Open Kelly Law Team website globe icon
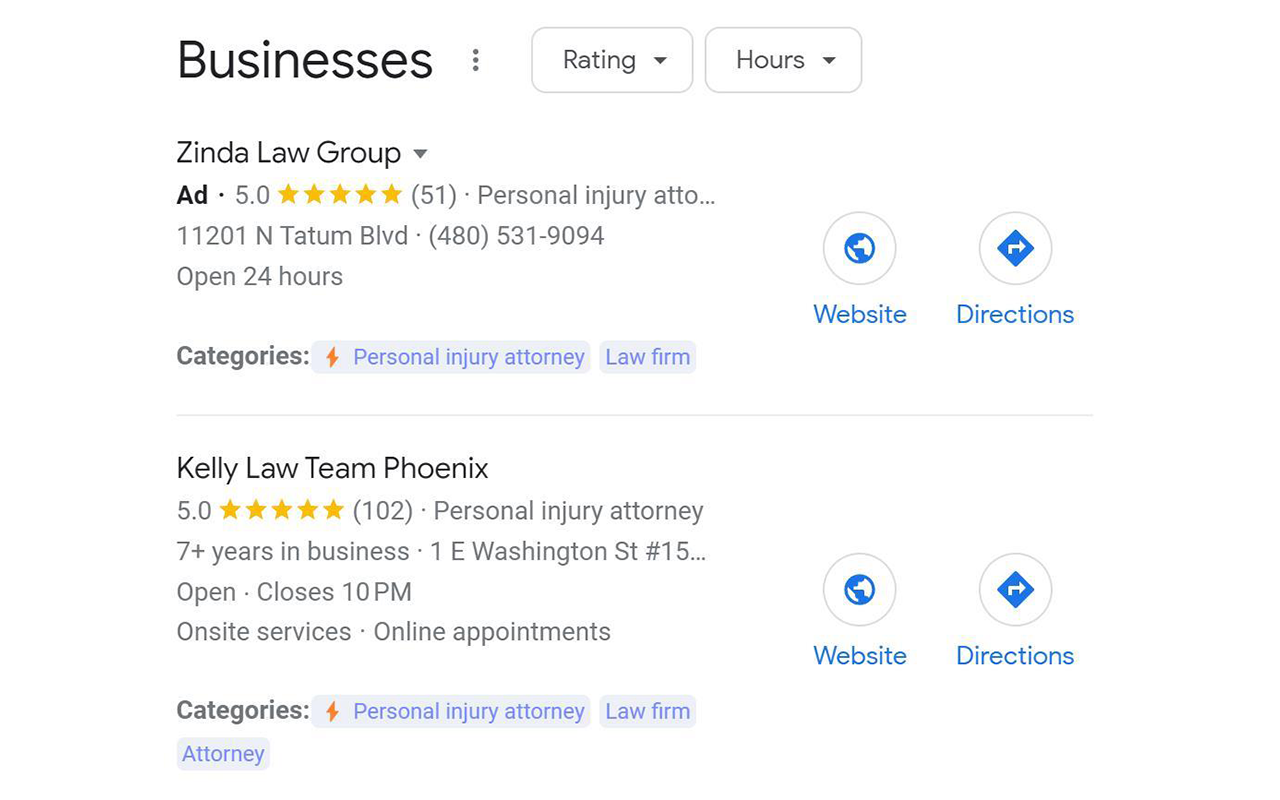1280x800 pixels. point(859,590)
